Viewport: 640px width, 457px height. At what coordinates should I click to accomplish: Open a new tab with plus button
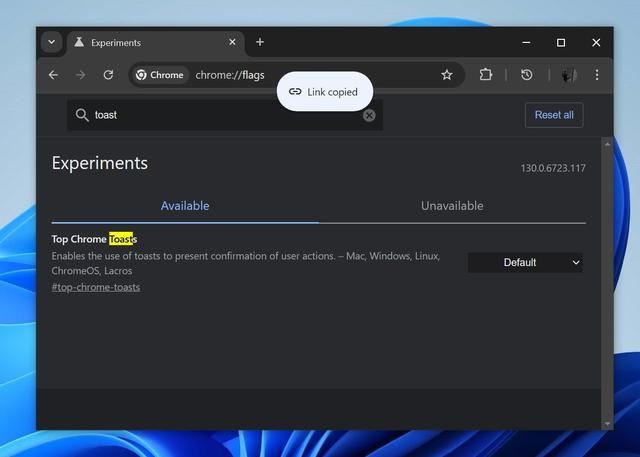(x=260, y=42)
